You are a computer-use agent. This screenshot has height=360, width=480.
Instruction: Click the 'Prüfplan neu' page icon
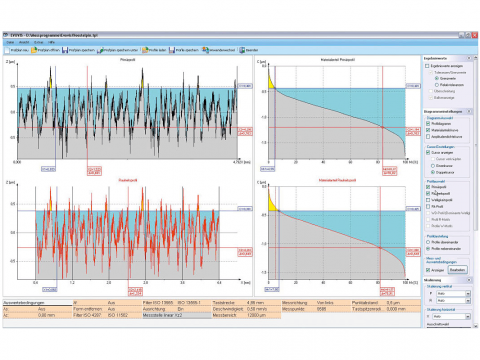pyautogui.click(x=7, y=50)
